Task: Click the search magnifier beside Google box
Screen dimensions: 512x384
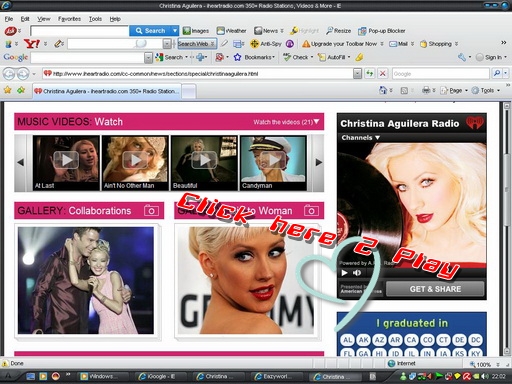Action: tap(497, 73)
